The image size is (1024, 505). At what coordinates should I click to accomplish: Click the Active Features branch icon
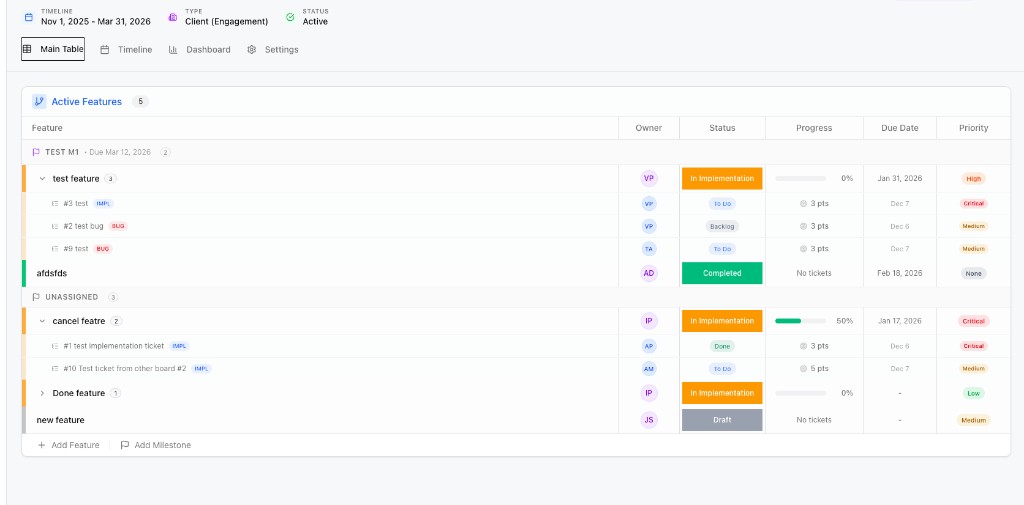39,101
